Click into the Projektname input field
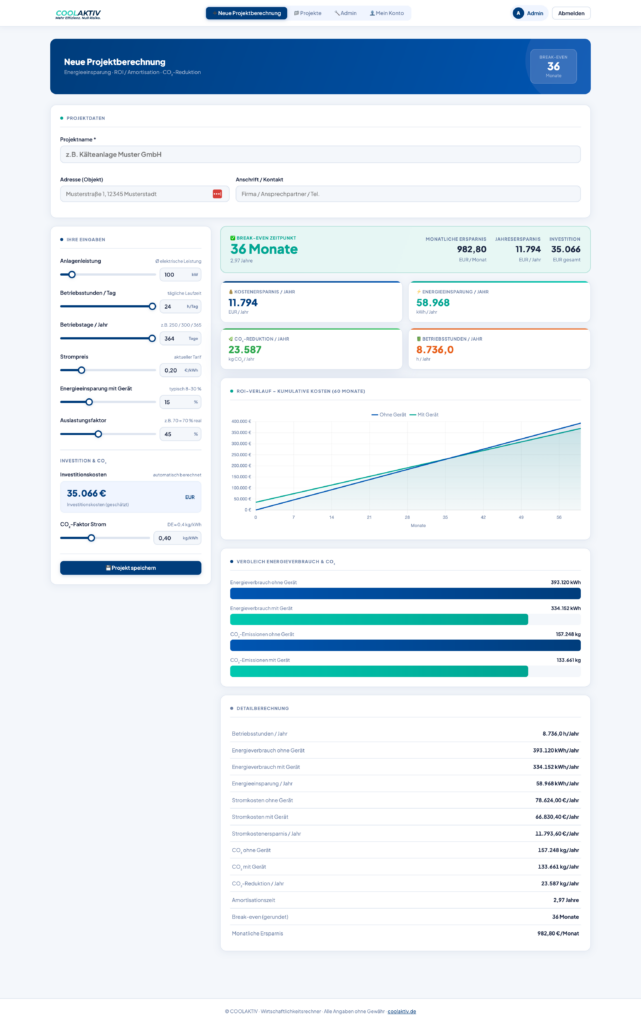The height and width of the screenshot is (1024, 641). click(320, 155)
